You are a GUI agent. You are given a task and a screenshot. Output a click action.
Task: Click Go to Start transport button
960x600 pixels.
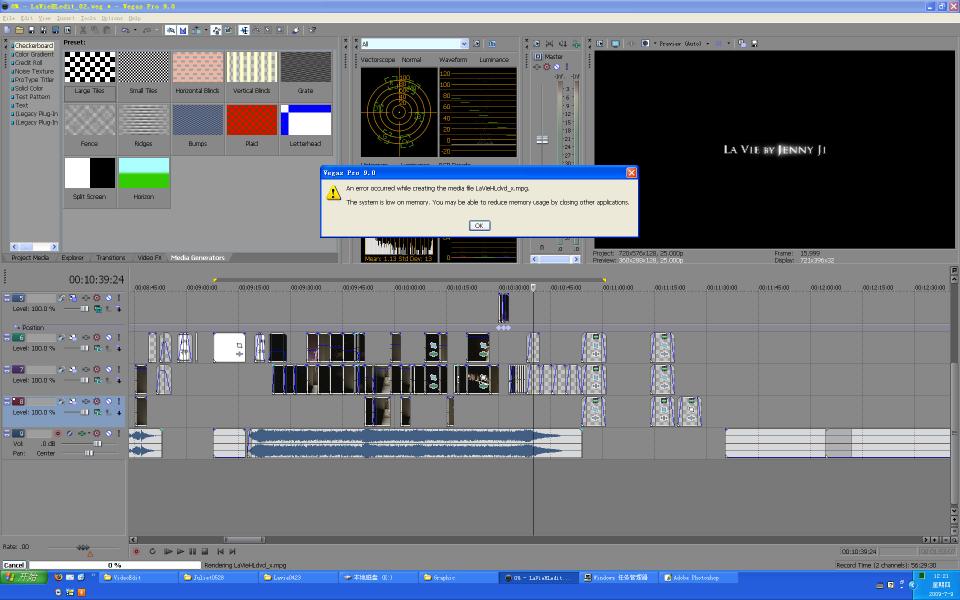tap(220, 551)
